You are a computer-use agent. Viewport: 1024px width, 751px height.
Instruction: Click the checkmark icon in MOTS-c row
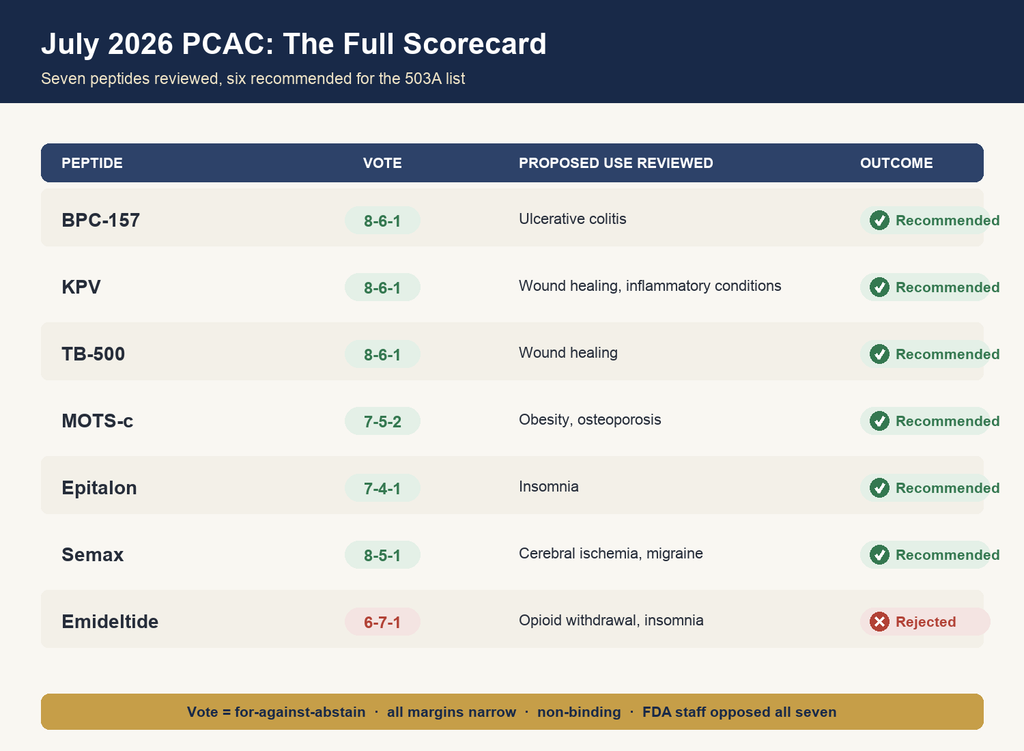pyautogui.click(x=879, y=421)
